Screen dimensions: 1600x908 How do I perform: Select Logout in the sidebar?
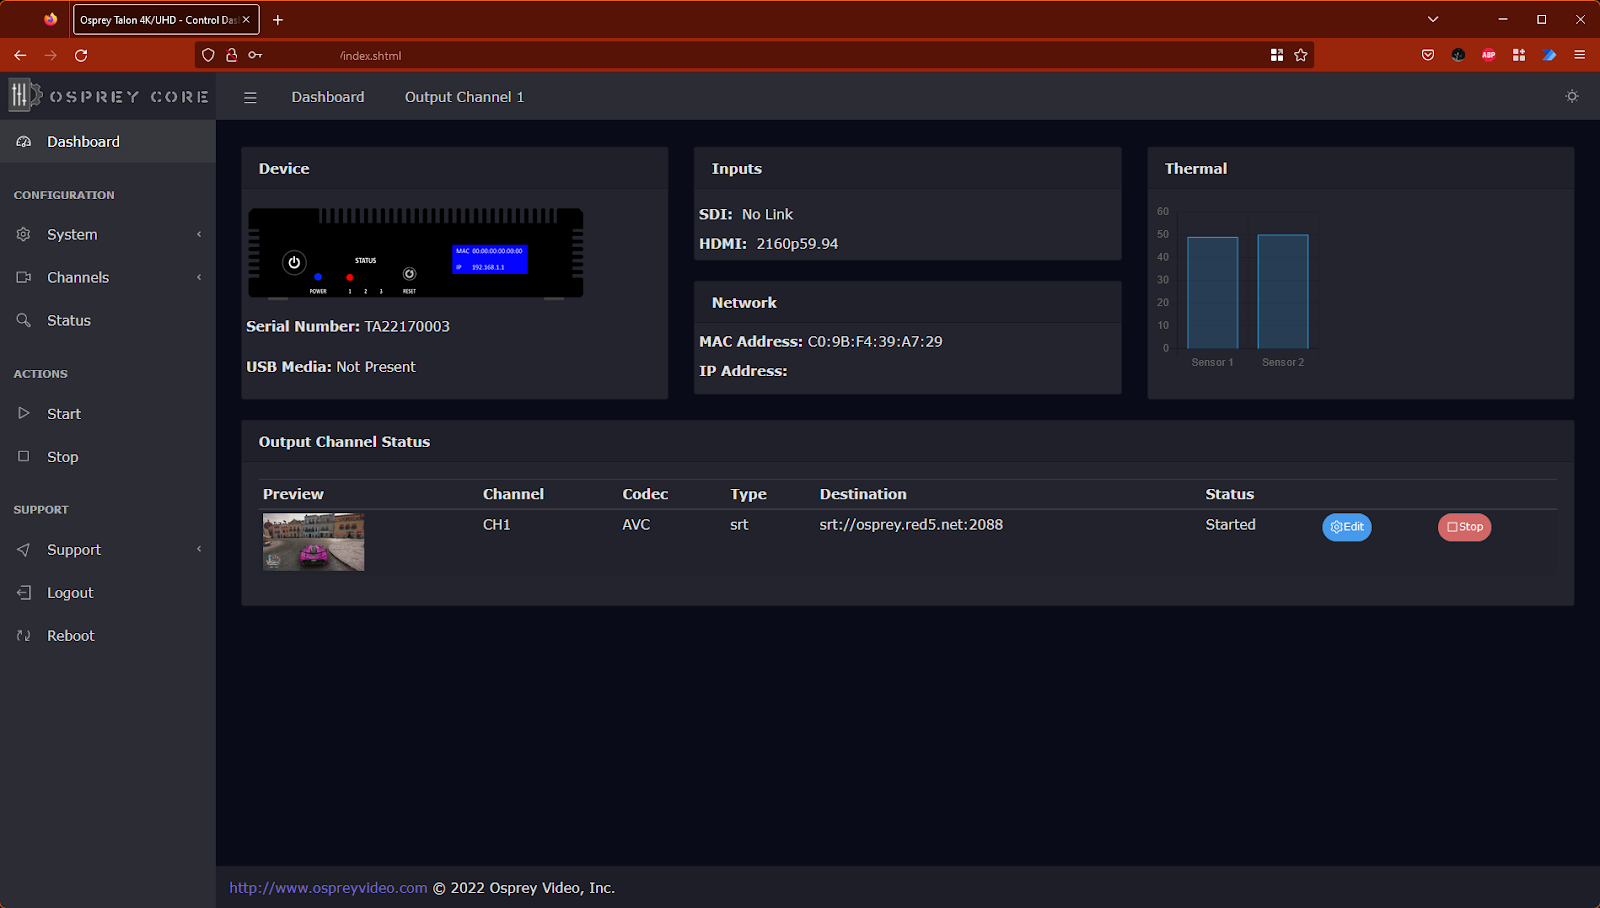pyautogui.click(x=108, y=592)
